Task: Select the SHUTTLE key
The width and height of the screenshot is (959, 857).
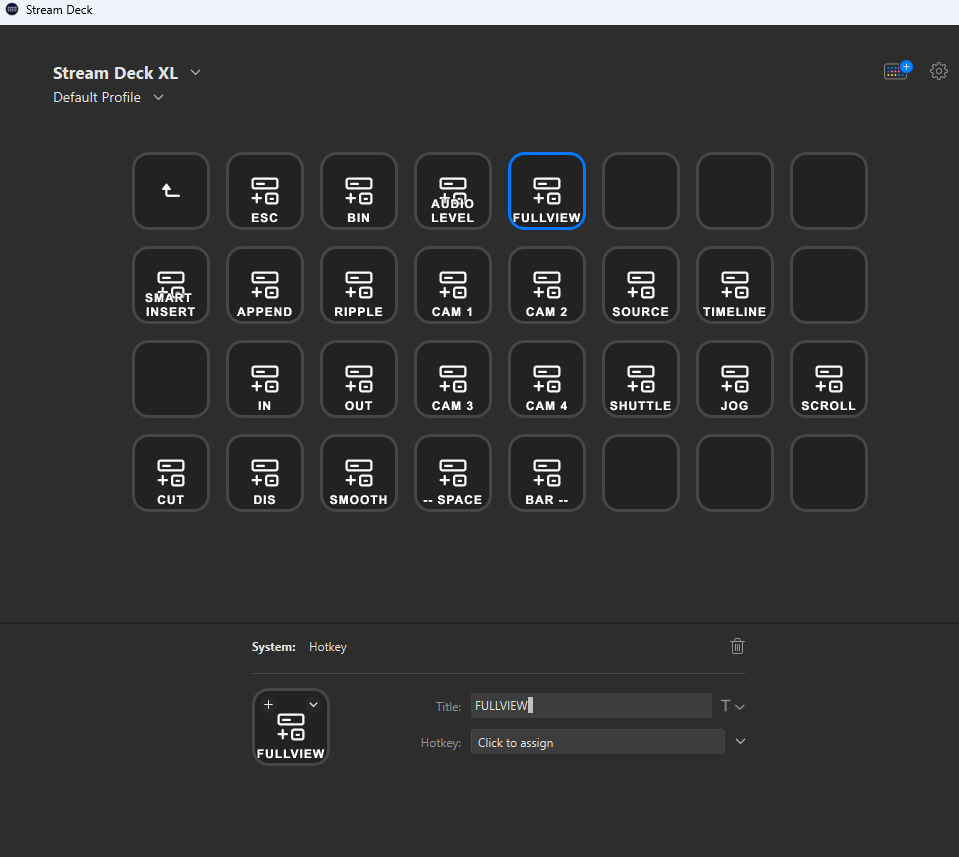Action: 641,379
